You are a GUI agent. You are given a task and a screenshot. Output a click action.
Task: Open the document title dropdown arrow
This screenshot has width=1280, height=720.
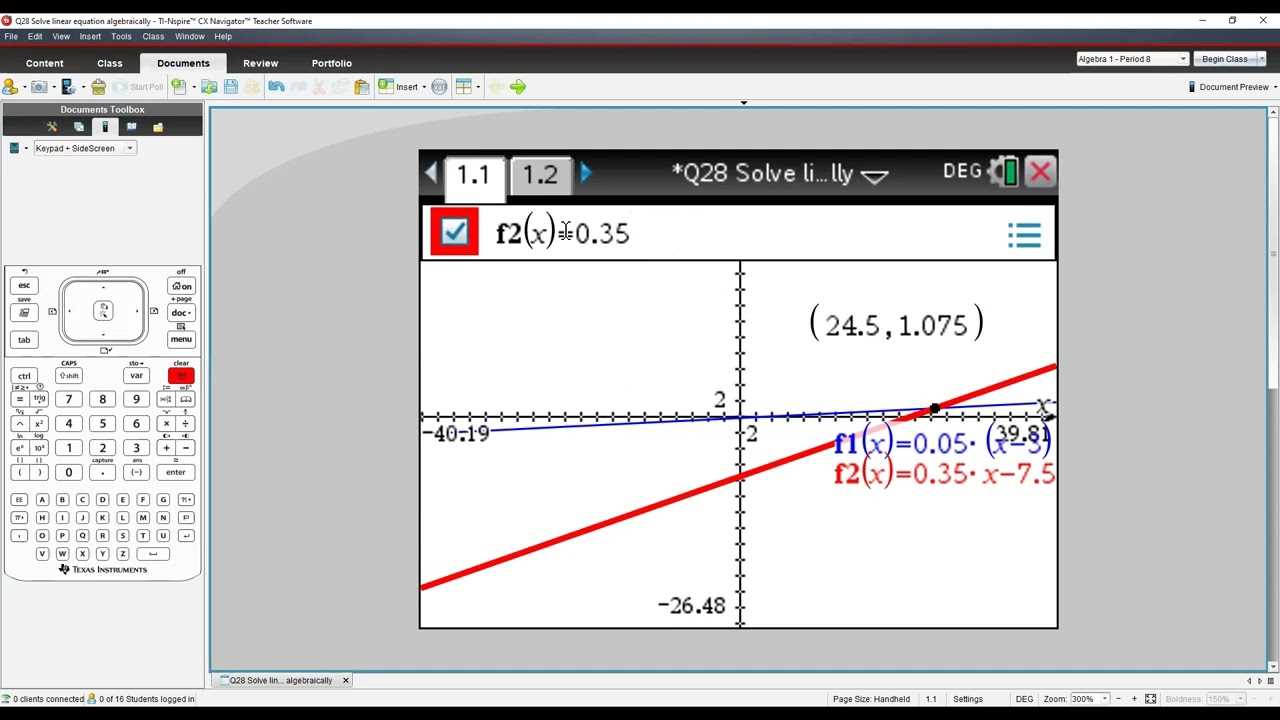[874, 176]
